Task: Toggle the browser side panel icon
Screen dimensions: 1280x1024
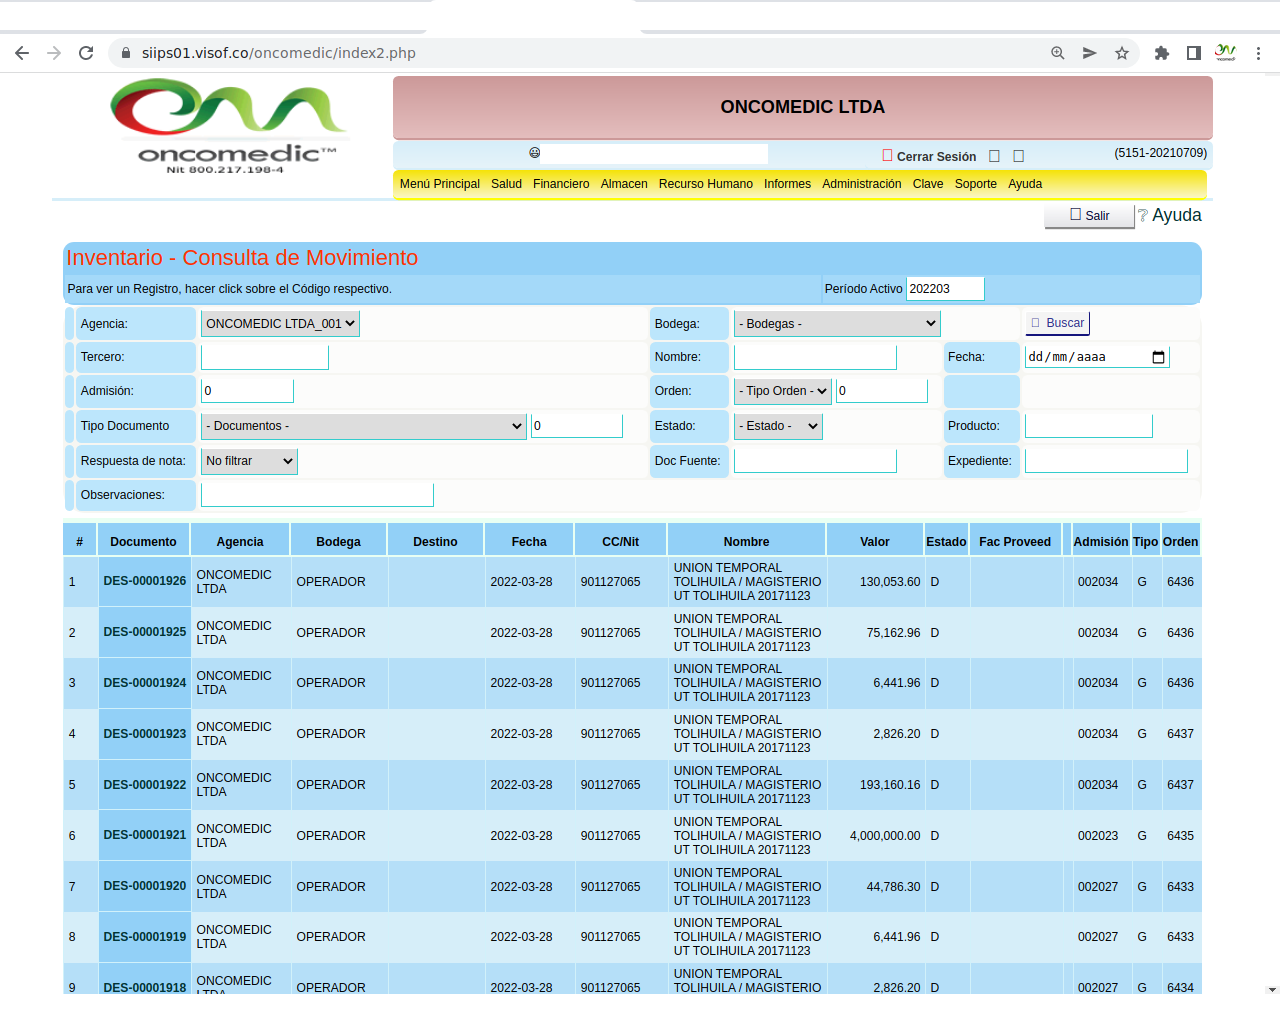Action: pos(1193,53)
